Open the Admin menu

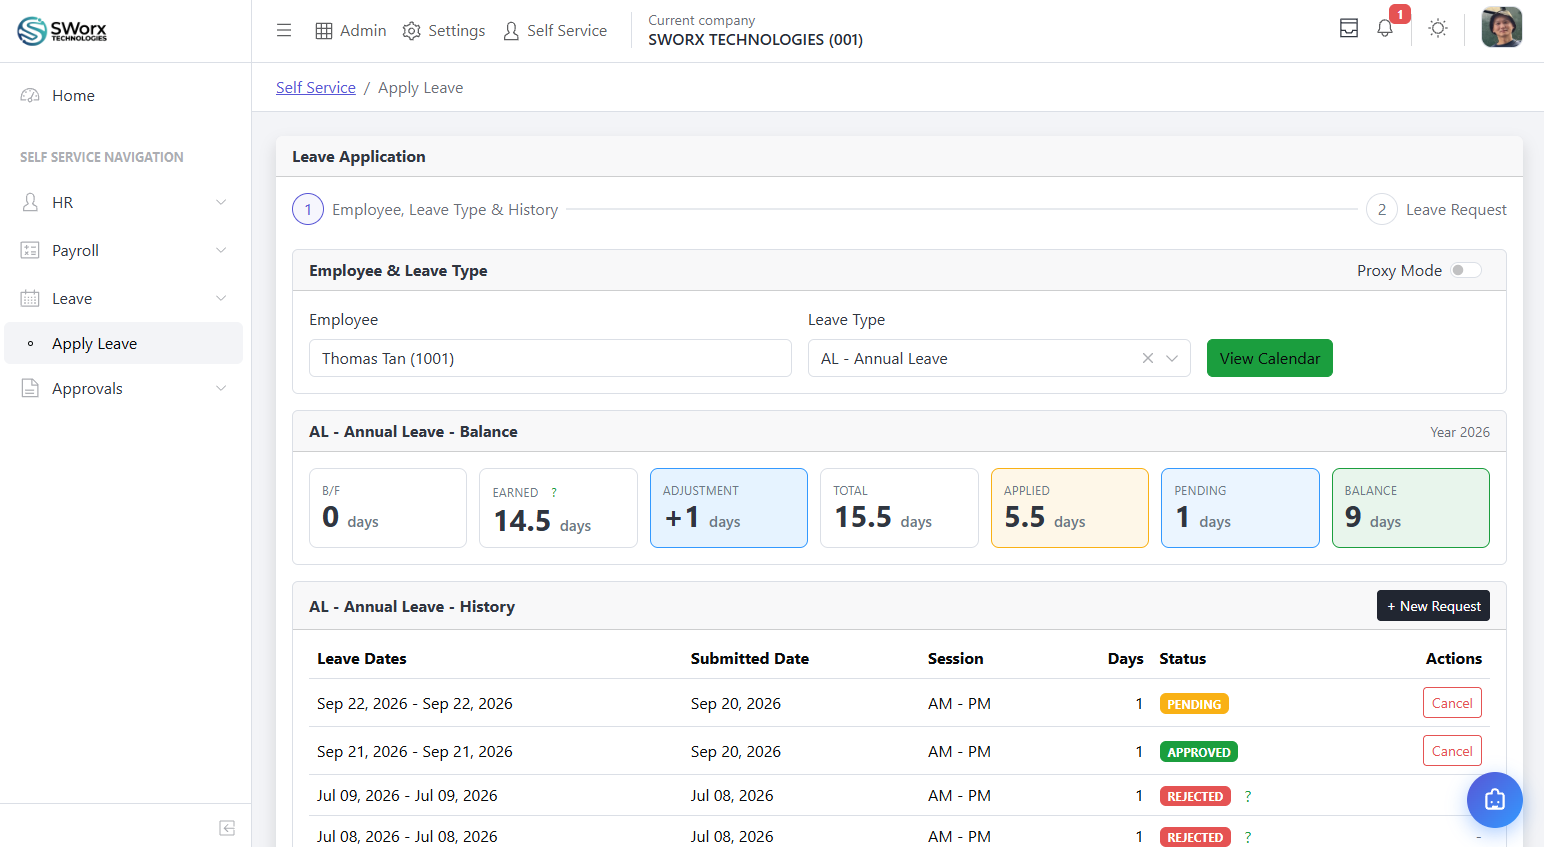(351, 31)
